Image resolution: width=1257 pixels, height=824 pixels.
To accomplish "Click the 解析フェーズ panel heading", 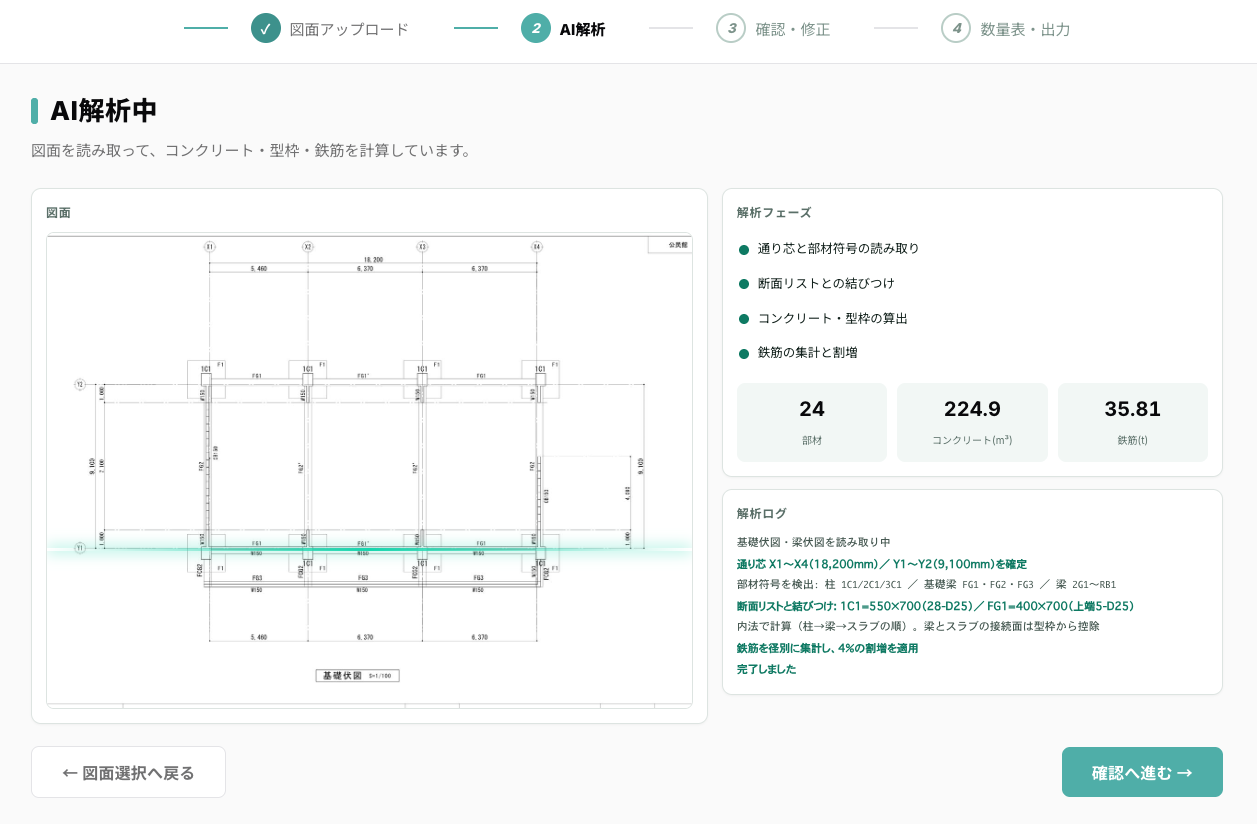I will 774,213.
